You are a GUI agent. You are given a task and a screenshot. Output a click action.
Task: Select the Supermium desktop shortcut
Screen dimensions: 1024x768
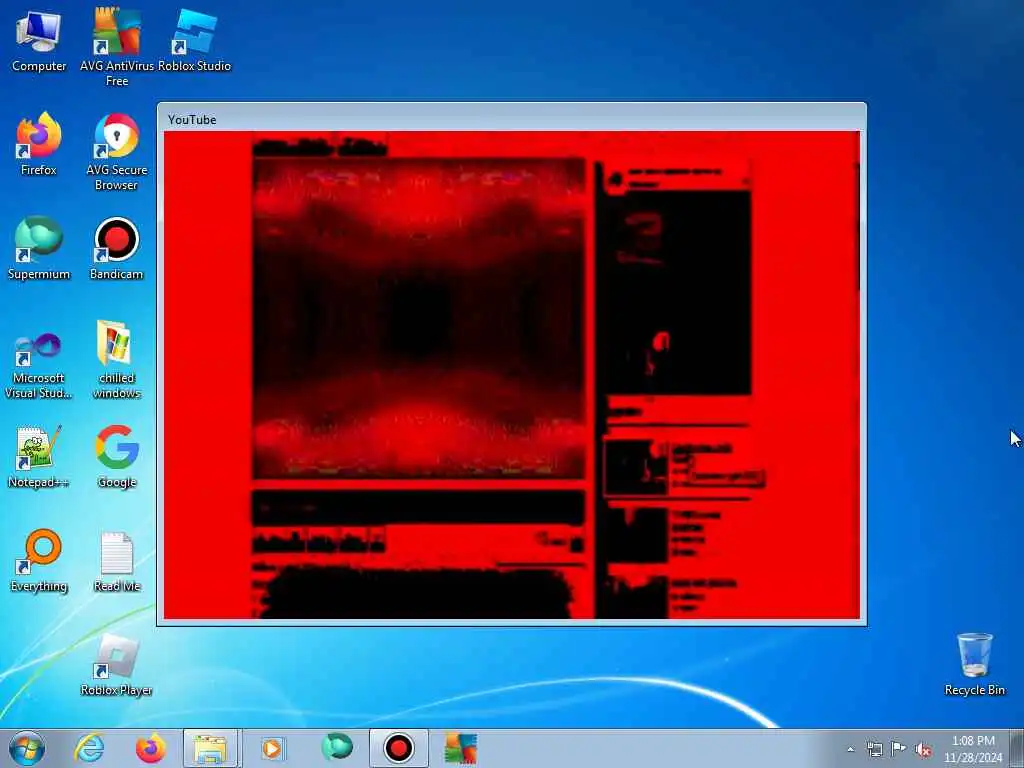tap(39, 248)
